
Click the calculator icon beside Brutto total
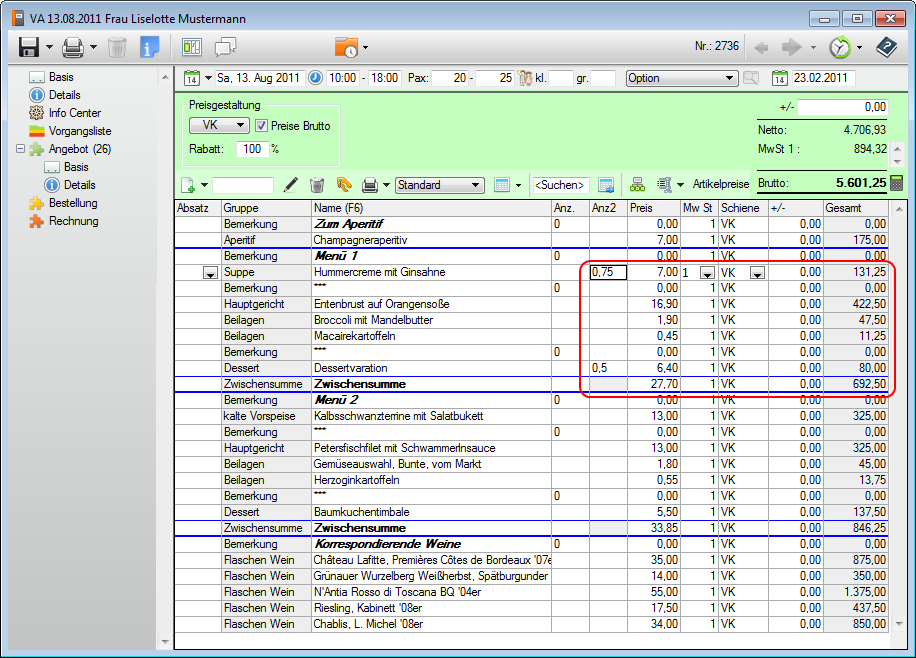pyautogui.click(x=896, y=183)
